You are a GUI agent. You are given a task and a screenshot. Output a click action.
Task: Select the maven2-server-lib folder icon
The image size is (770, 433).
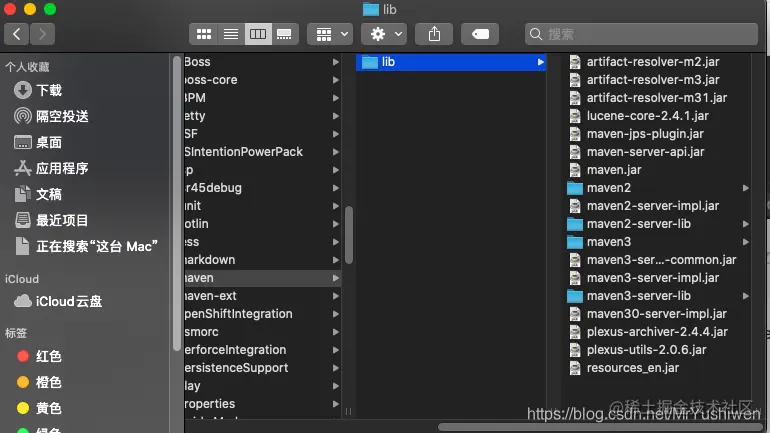tap(575, 224)
